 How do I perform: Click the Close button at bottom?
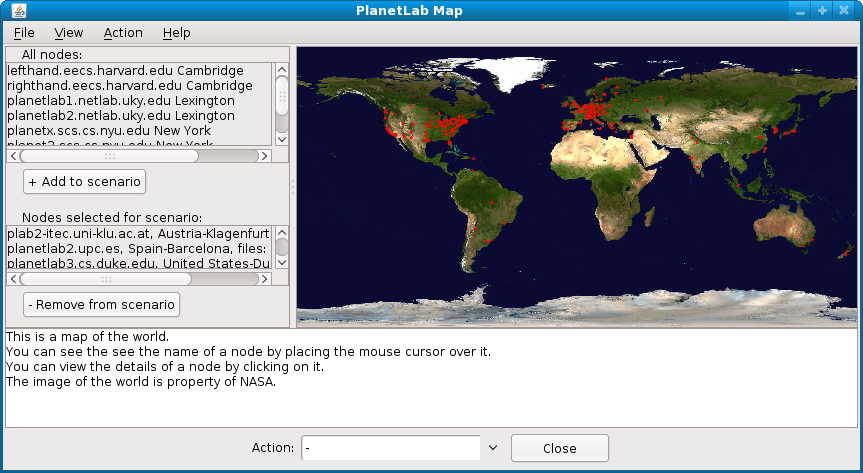[559, 449]
